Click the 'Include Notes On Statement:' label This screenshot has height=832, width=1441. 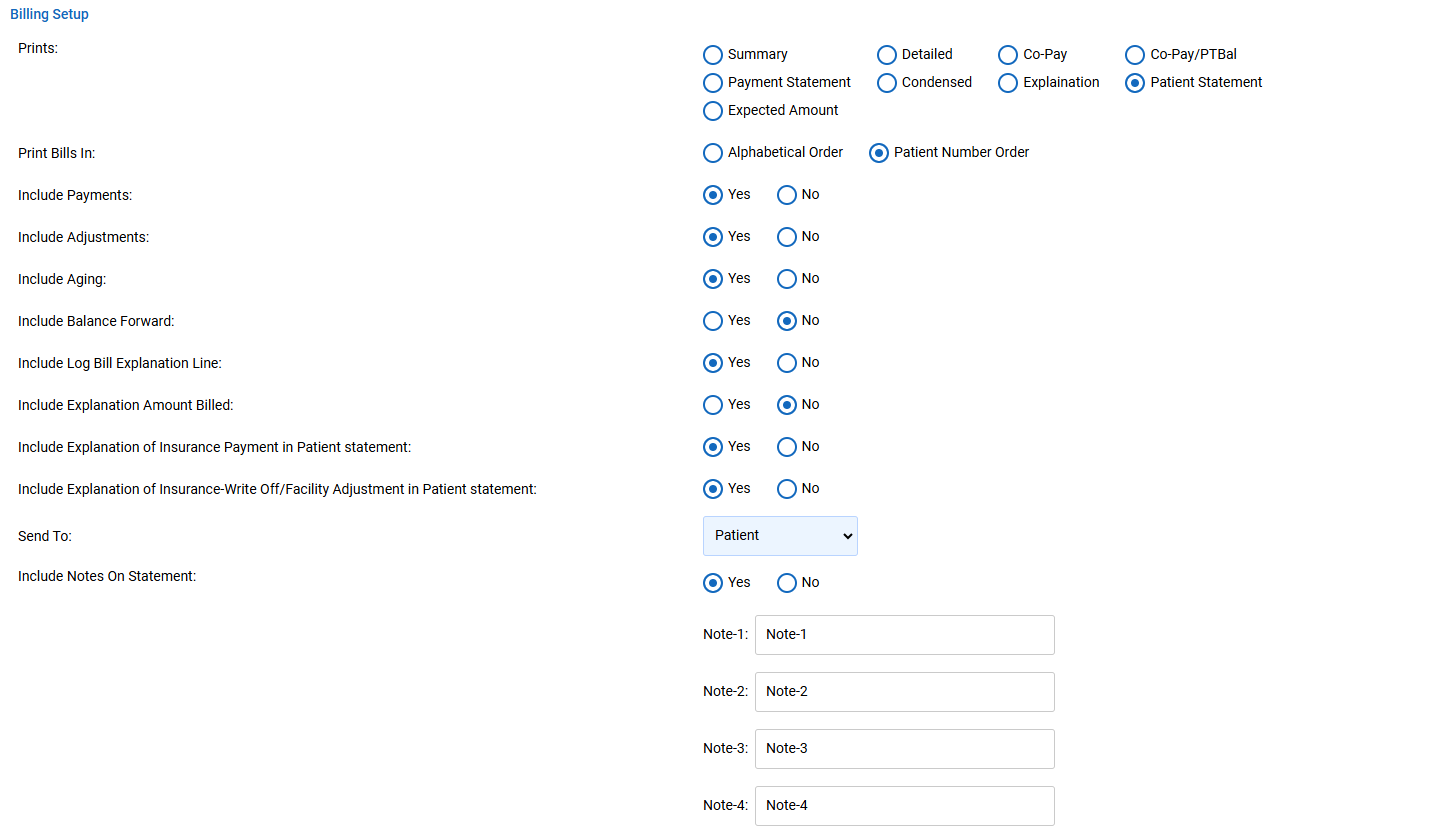(107, 576)
